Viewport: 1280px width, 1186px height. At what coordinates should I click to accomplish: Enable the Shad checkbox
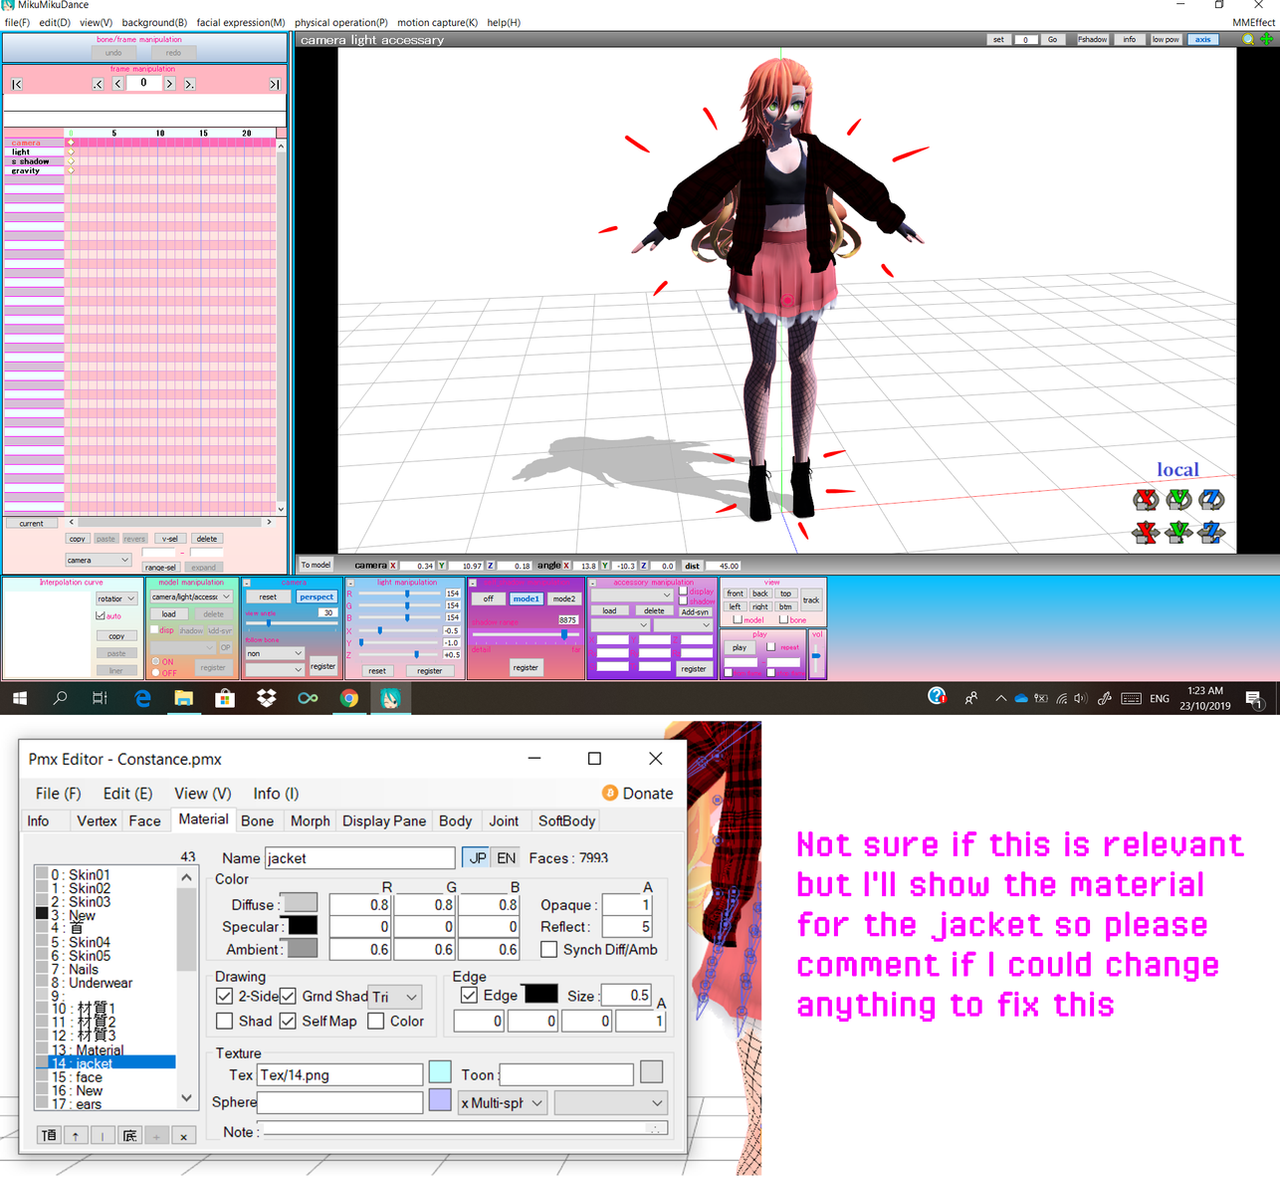coord(225,1021)
